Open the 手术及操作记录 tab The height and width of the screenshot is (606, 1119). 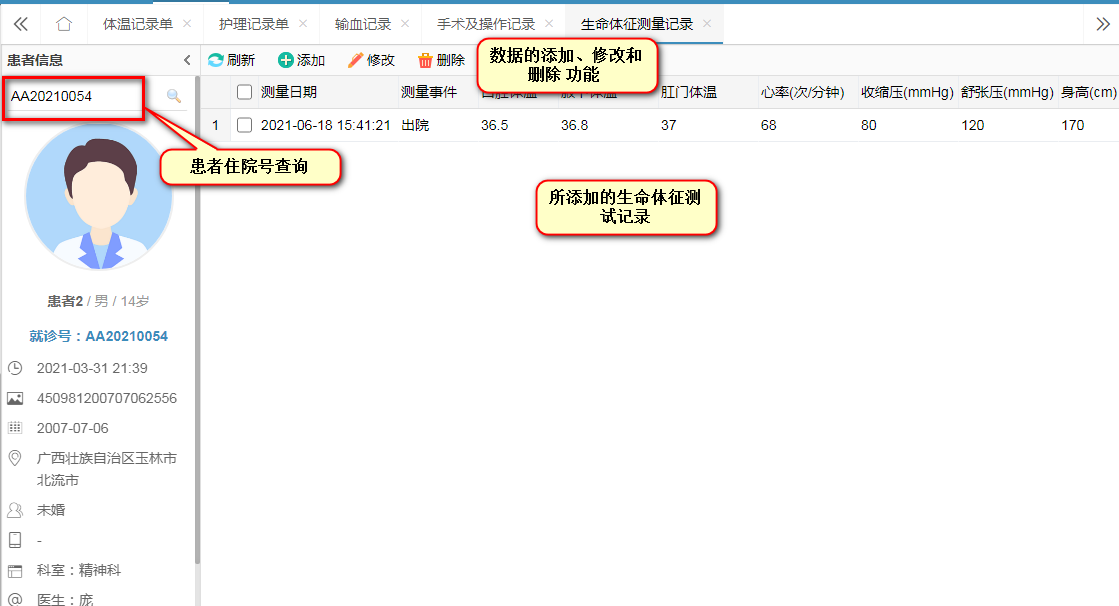(x=486, y=24)
